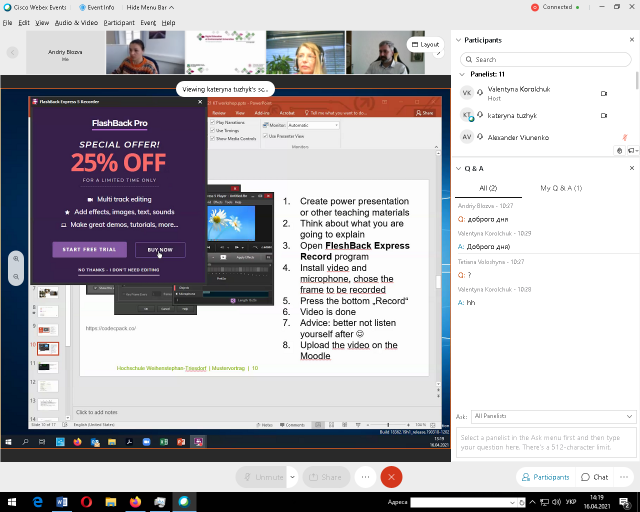
Task: Click BUY NOW button
Action: coord(160,249)
